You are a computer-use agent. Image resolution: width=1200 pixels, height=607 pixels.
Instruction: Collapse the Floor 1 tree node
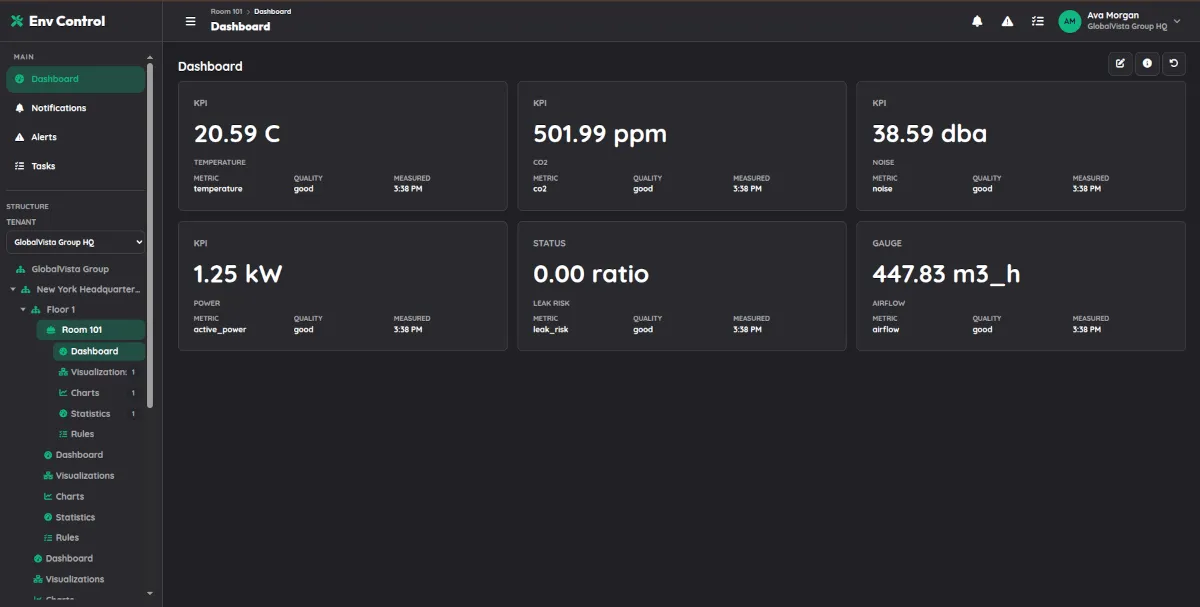tap(23, 310)
